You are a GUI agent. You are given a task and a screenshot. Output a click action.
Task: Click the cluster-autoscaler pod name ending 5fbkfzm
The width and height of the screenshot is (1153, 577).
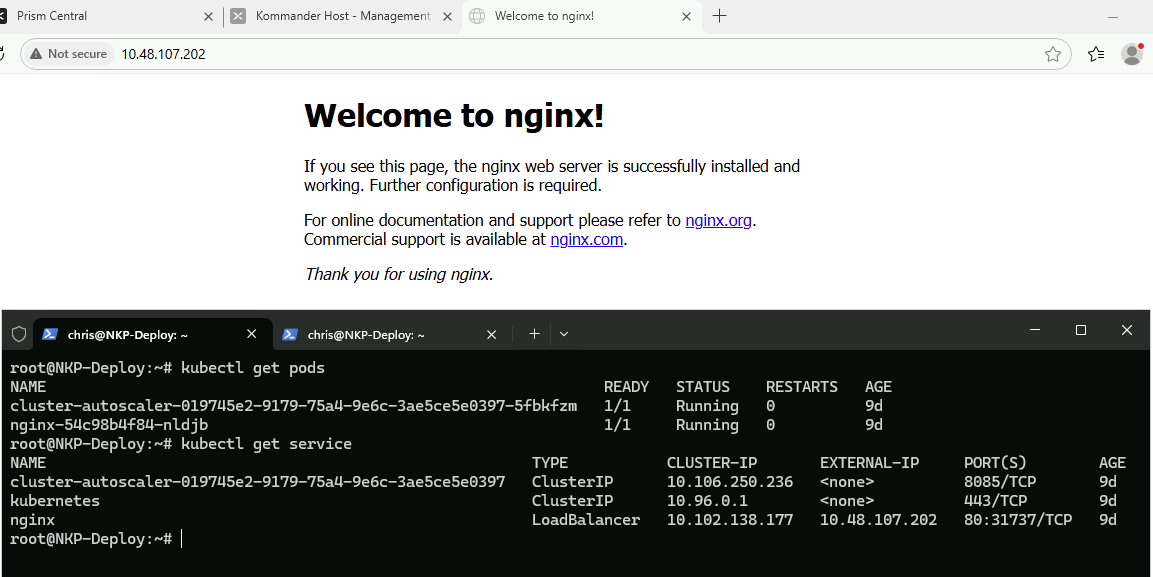tap(293, 406)
